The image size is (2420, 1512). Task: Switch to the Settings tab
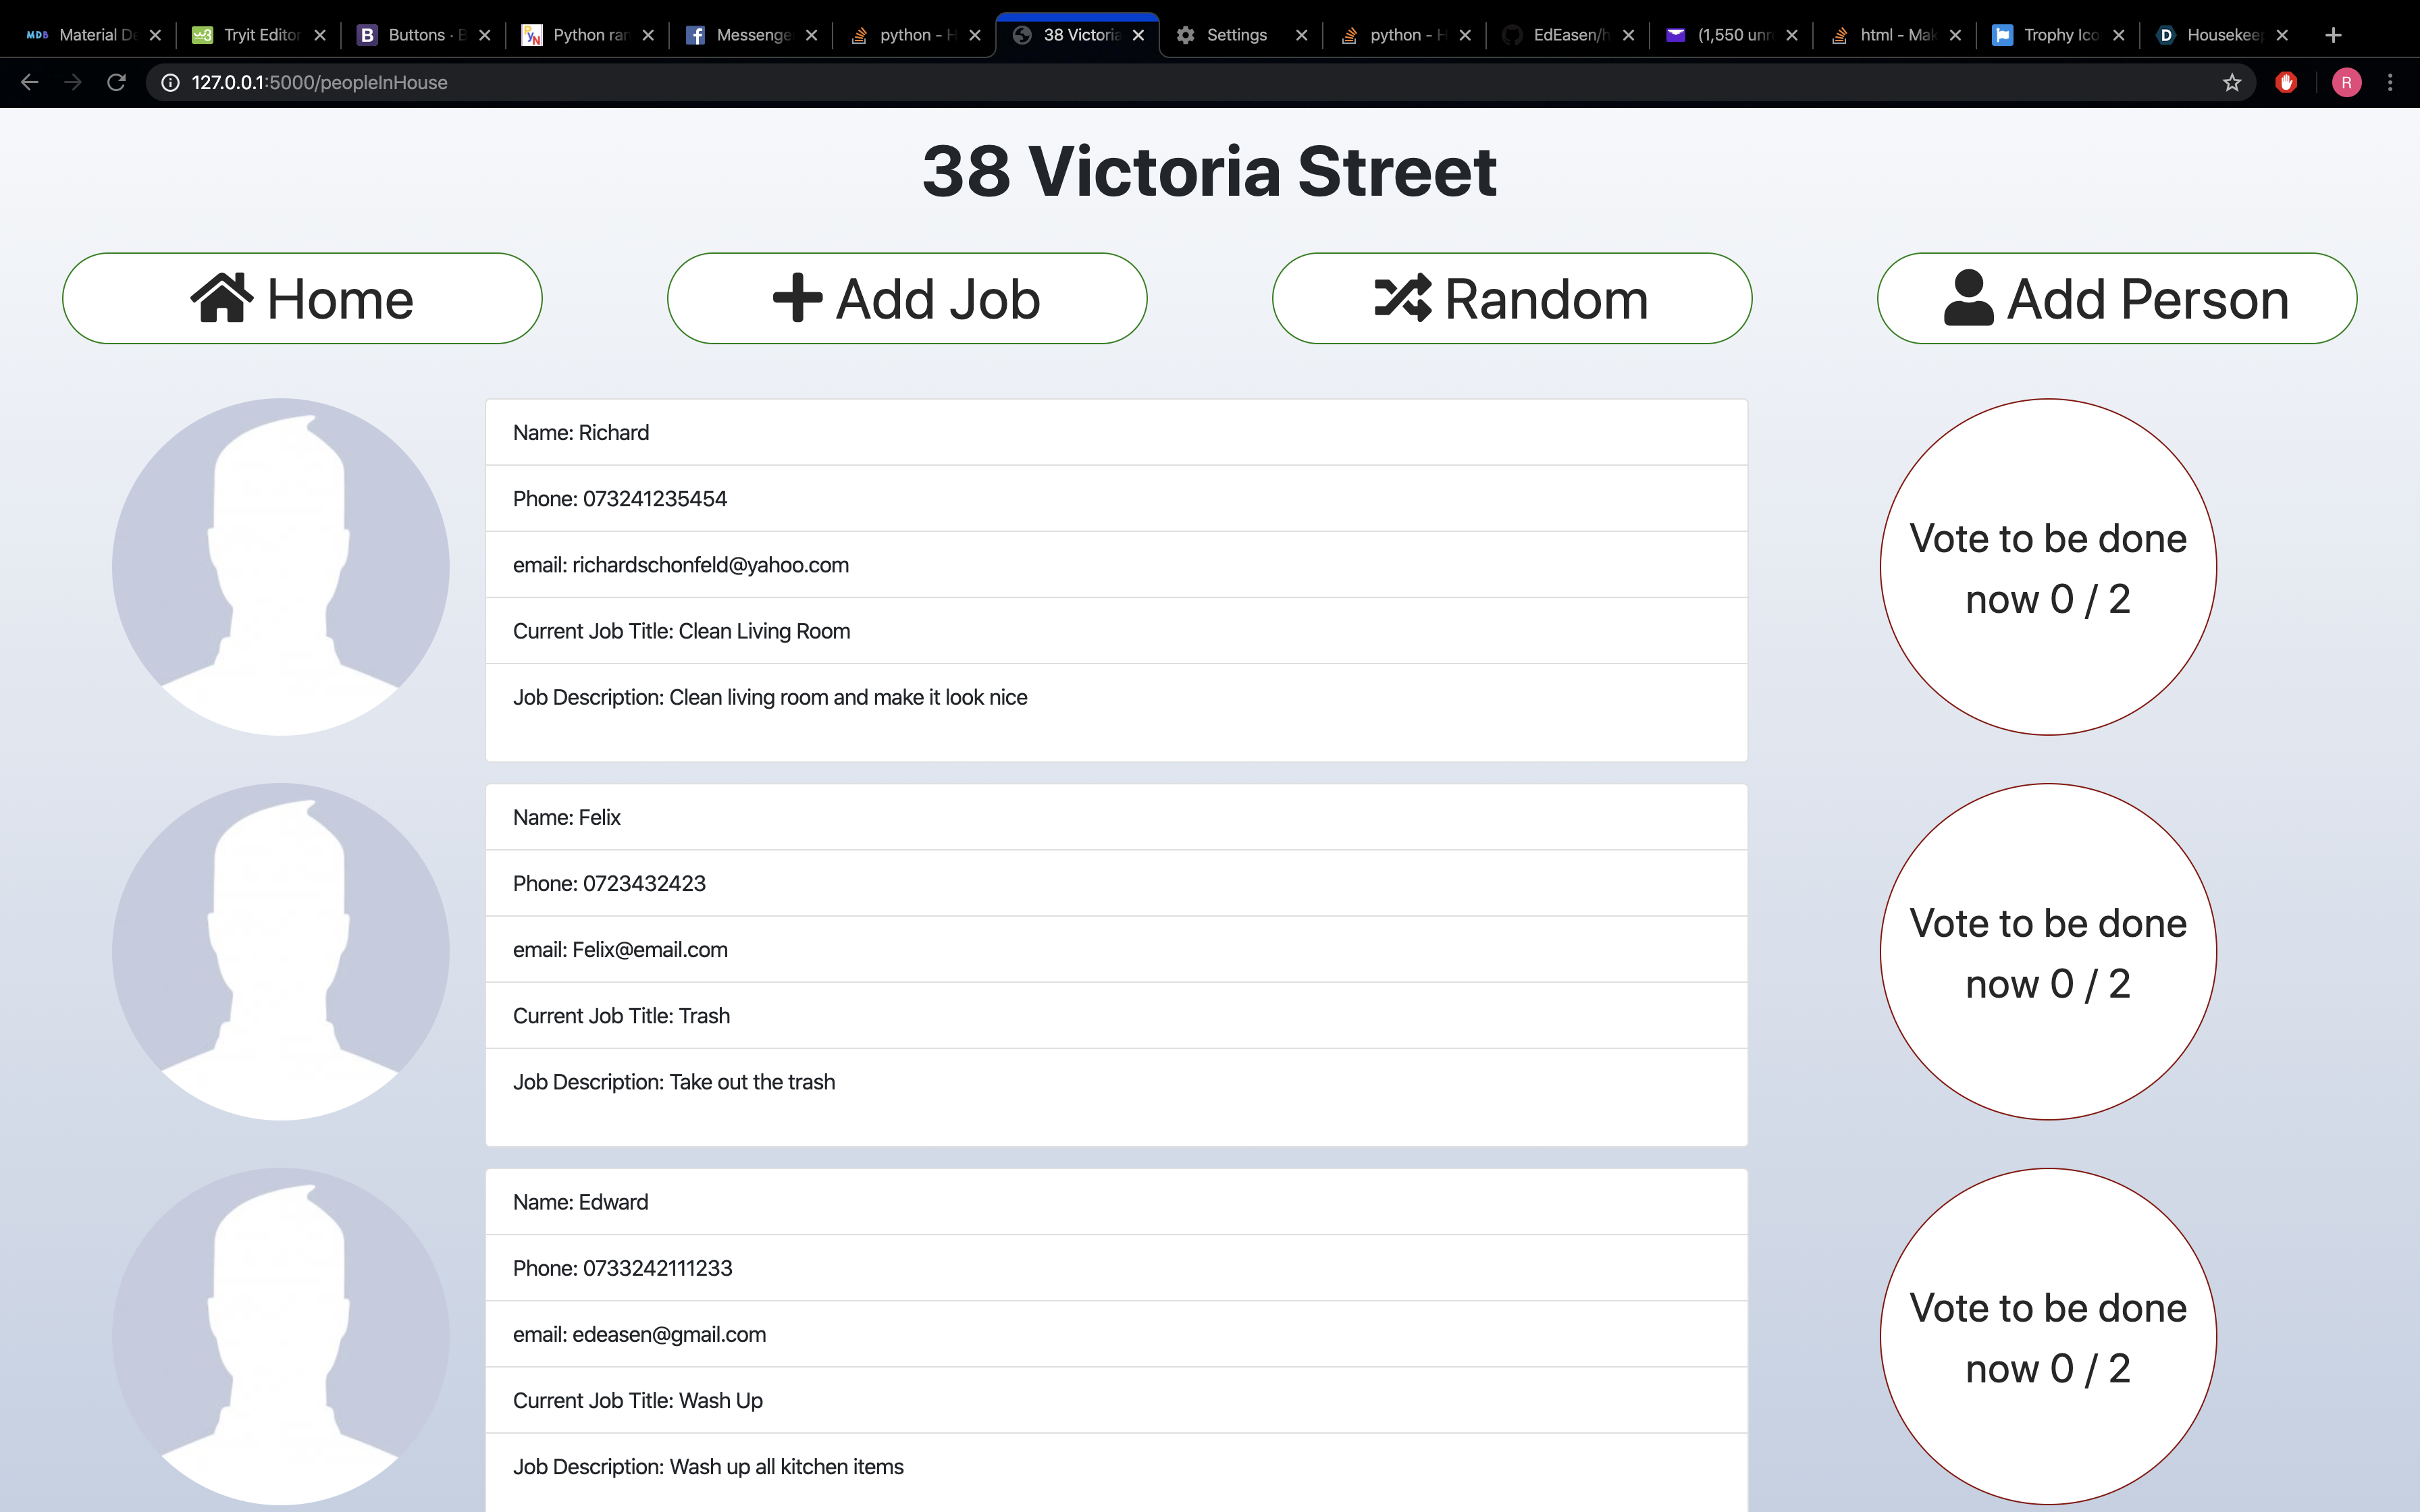tap(1236, 35)
